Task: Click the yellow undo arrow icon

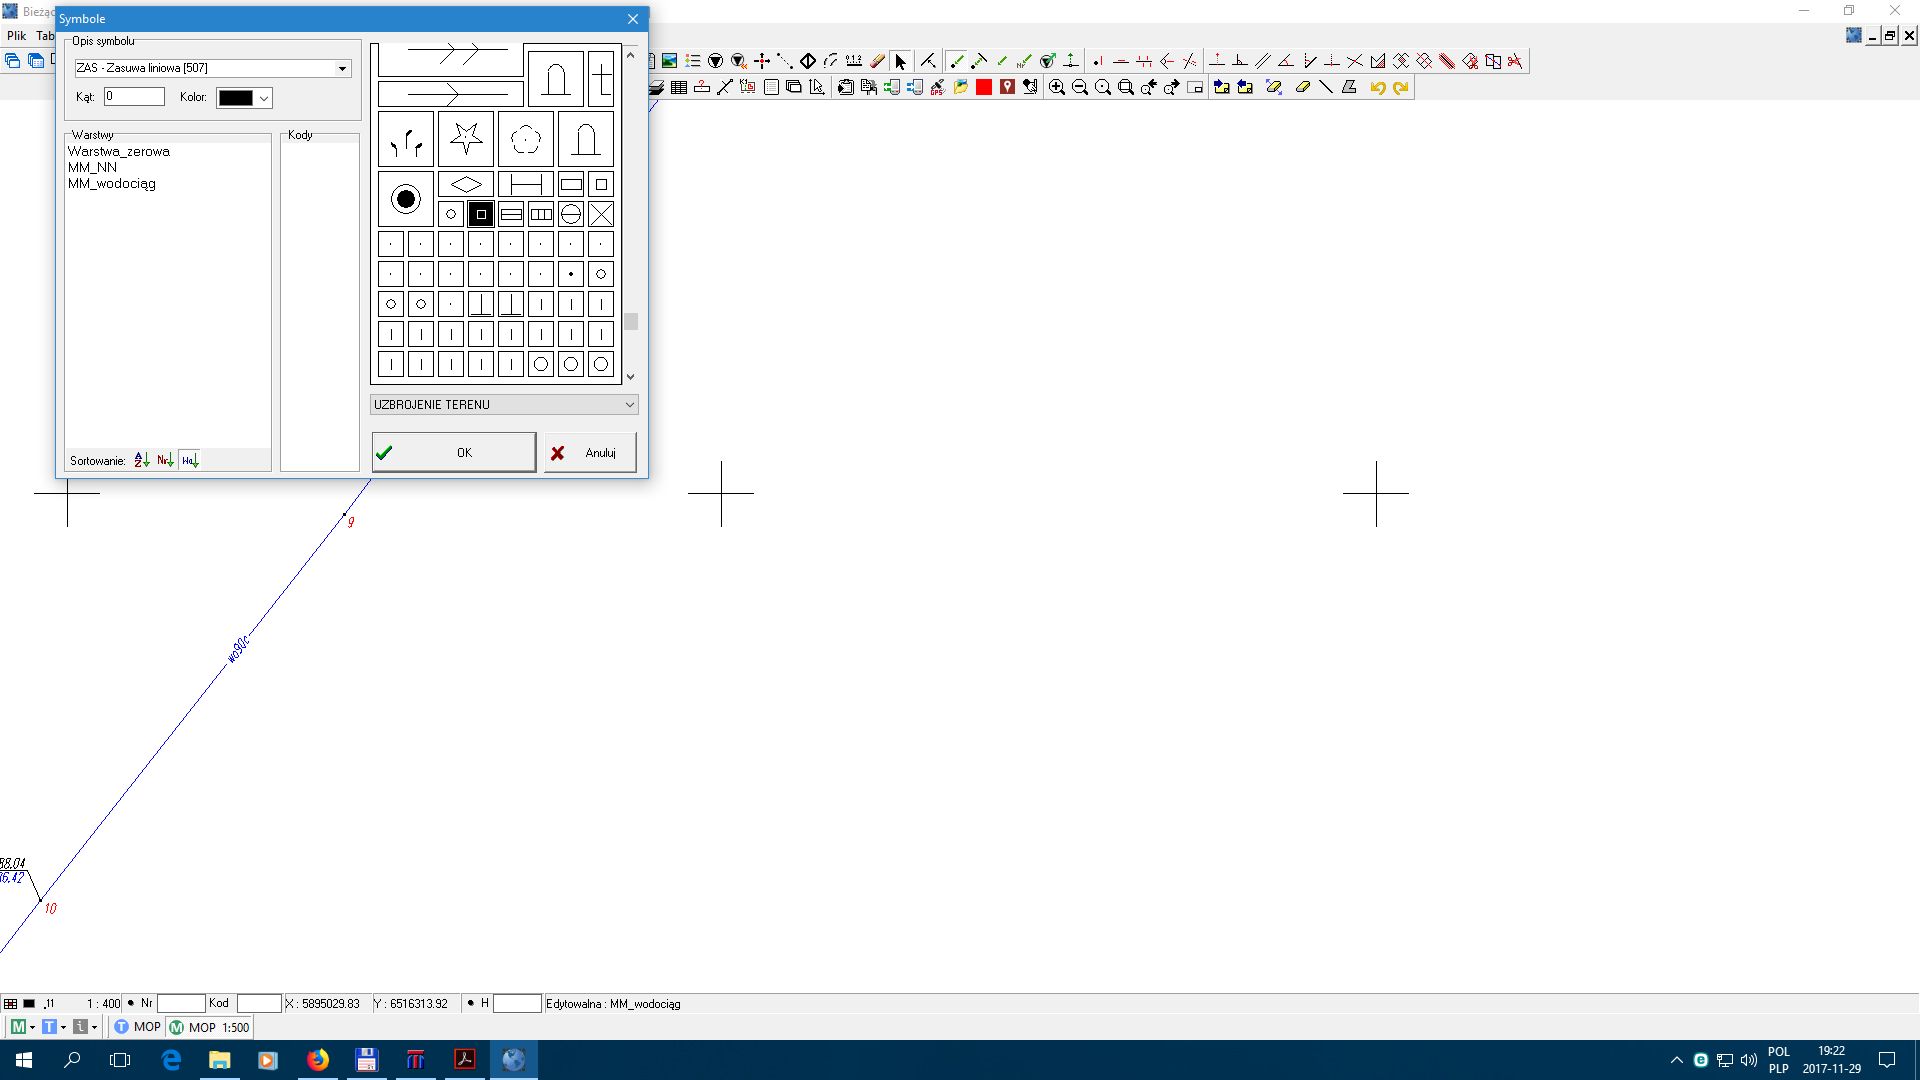Action: (1378, 88)
